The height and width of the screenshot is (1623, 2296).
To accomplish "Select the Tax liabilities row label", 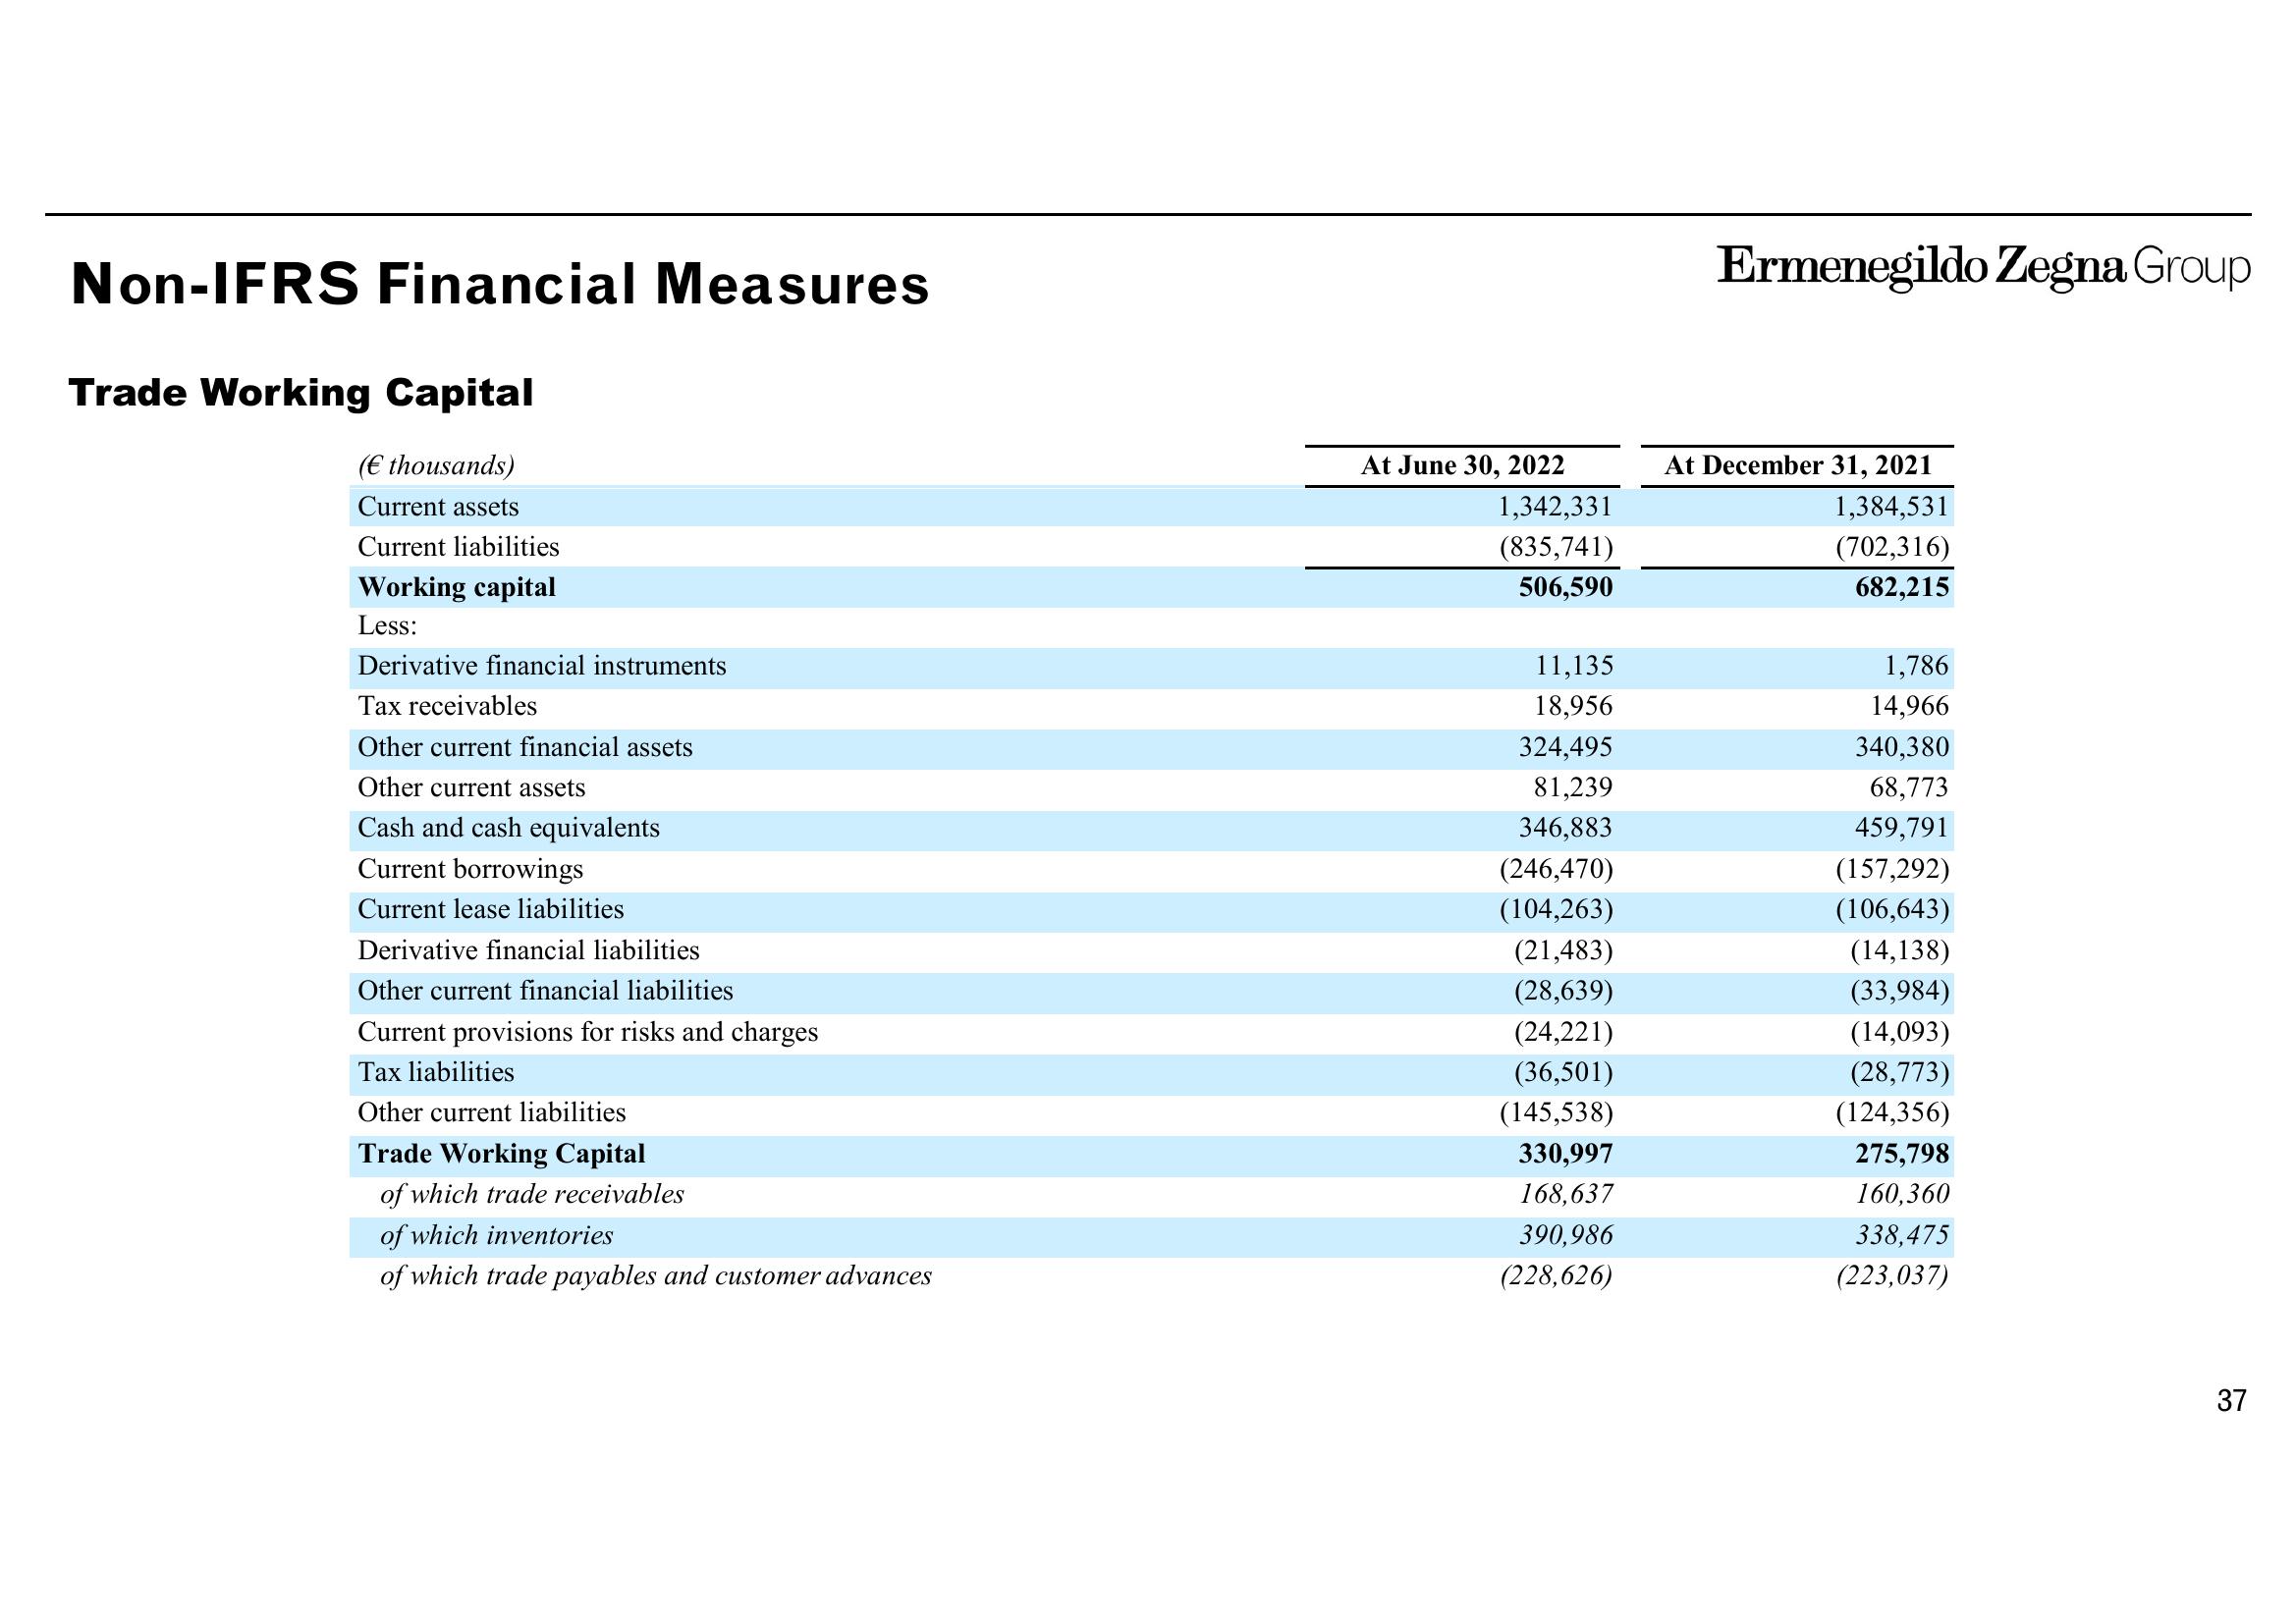I will pyautogui.click(x=436, y=1072).
